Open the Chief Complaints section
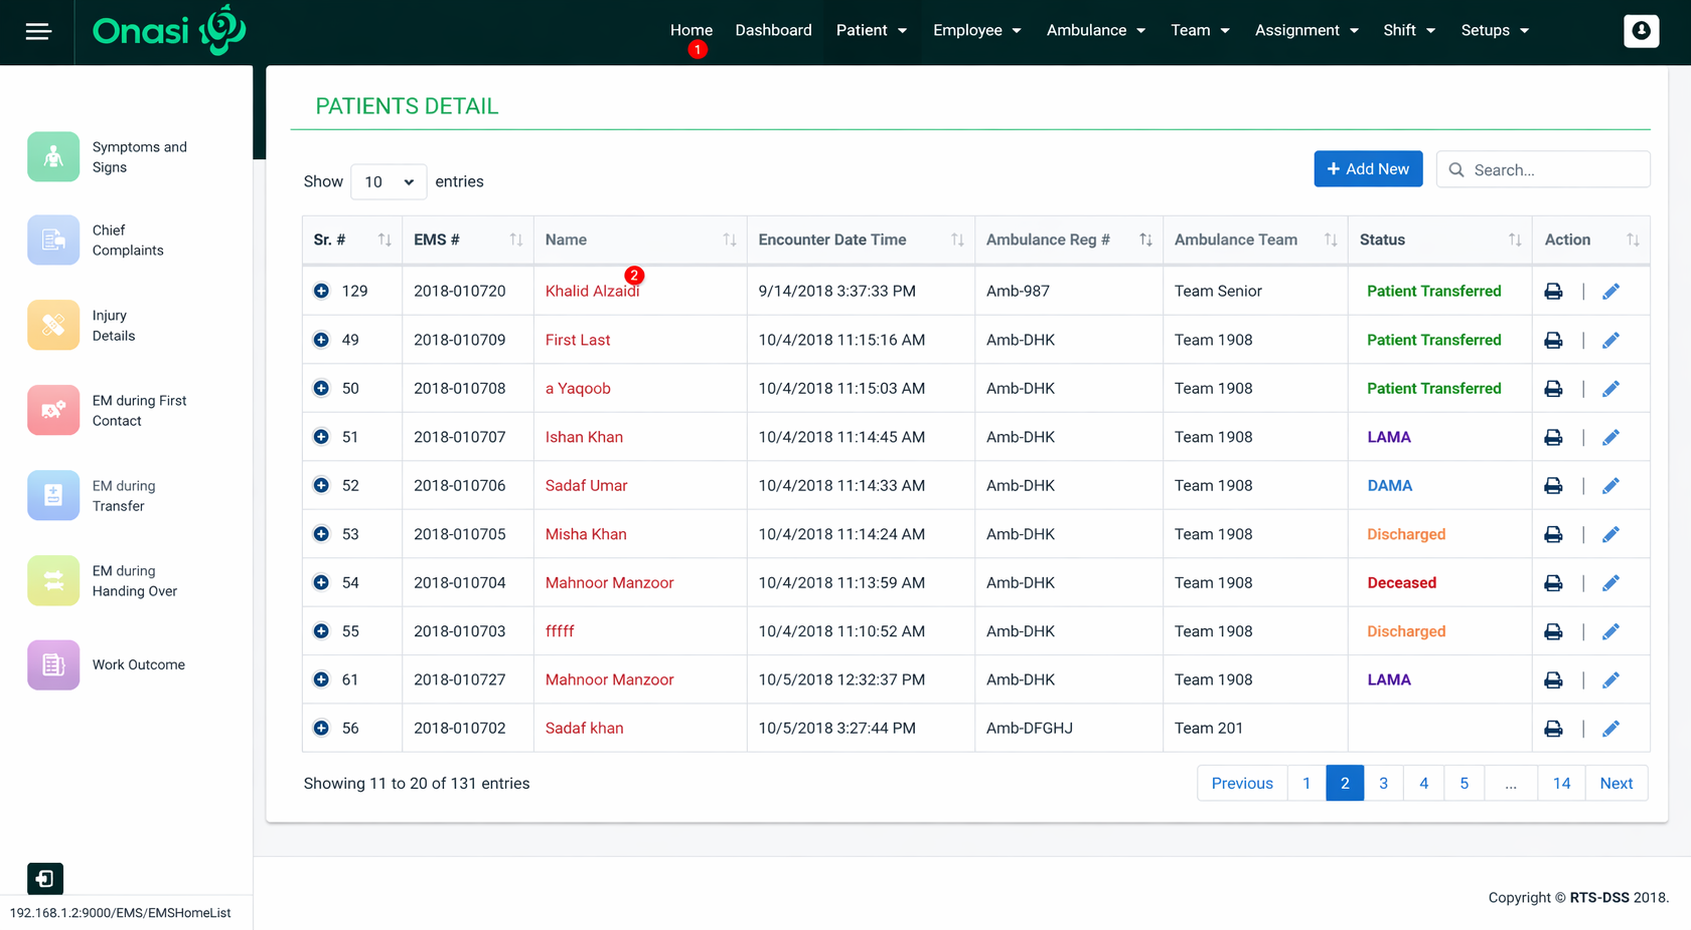The image size is (1691, 930). point(52,240)
